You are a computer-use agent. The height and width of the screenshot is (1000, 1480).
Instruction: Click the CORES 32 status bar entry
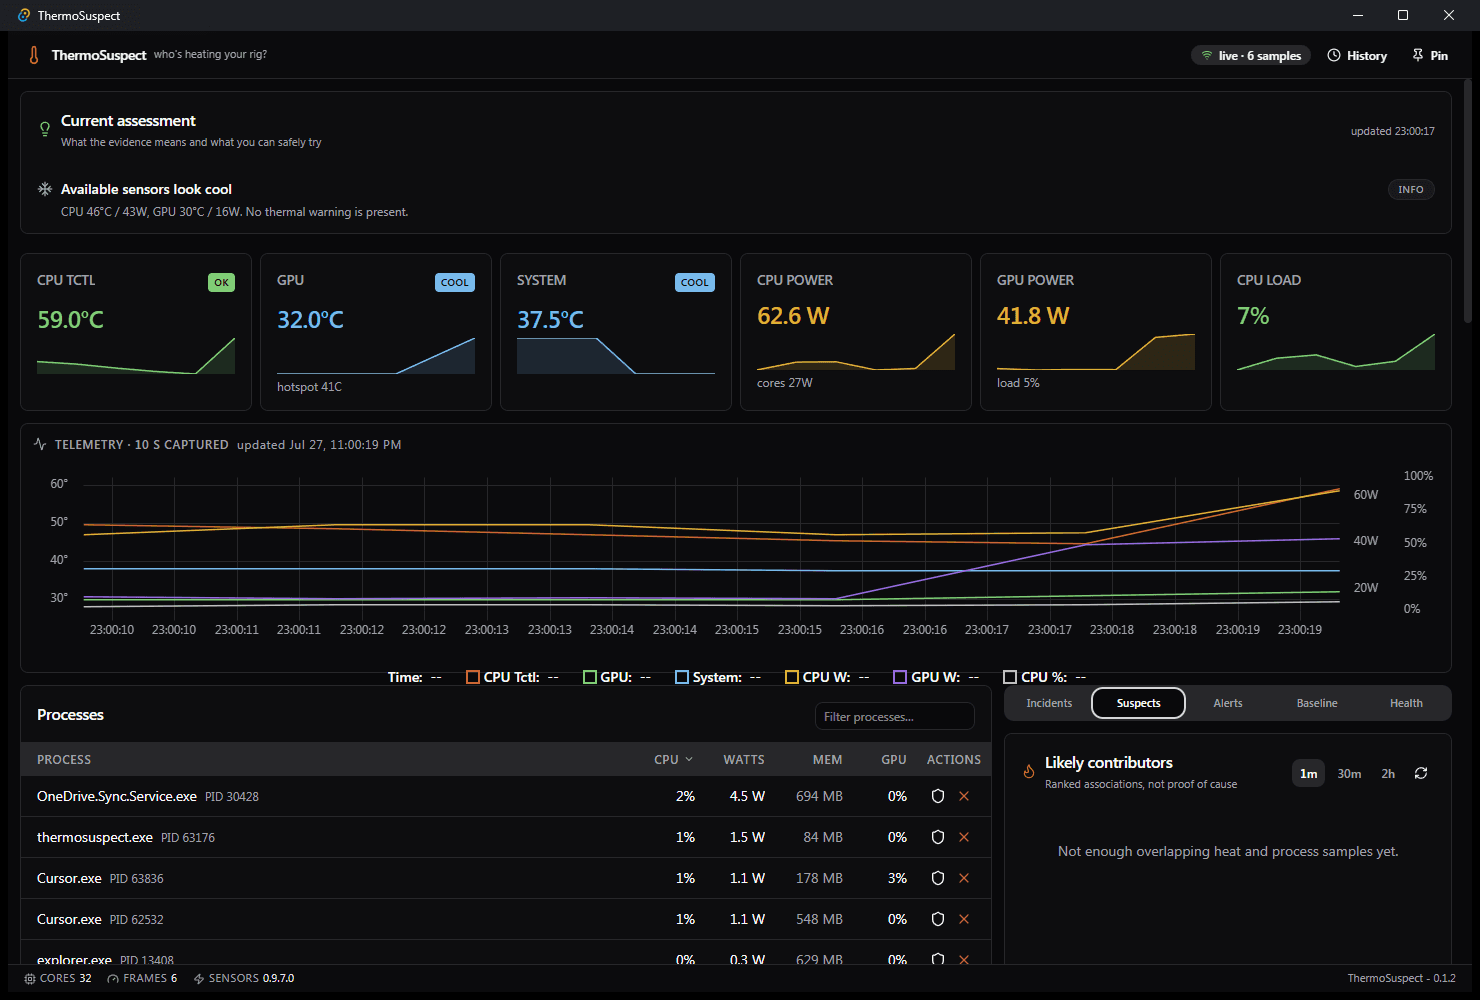click(x=58, y=979)
